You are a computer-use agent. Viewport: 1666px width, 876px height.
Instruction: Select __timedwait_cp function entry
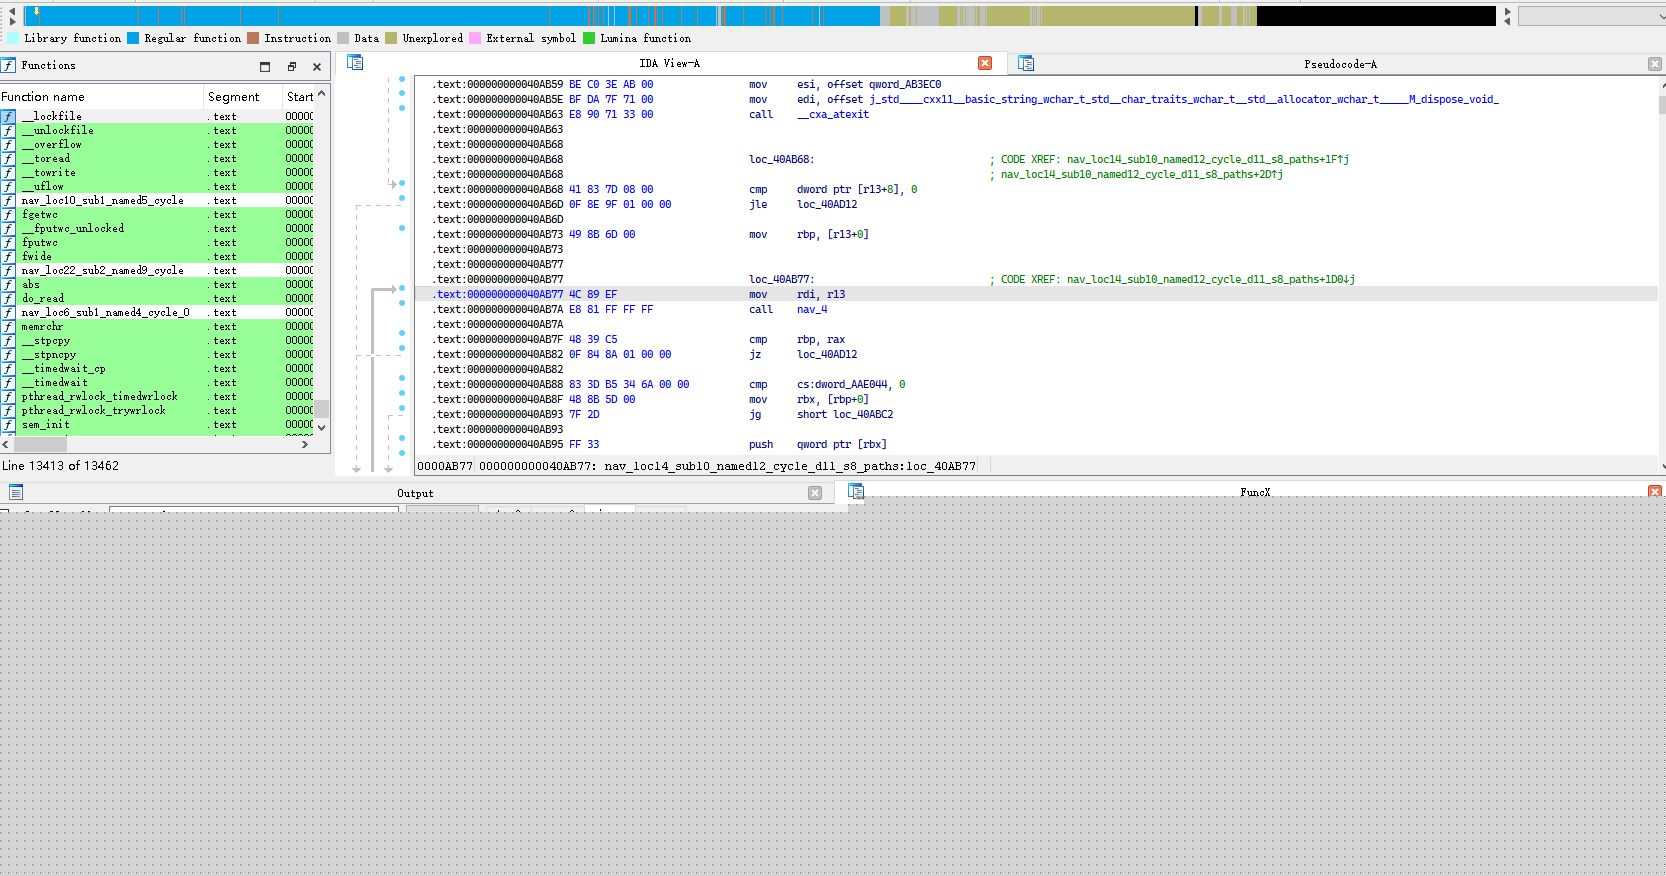coord(157,368)
